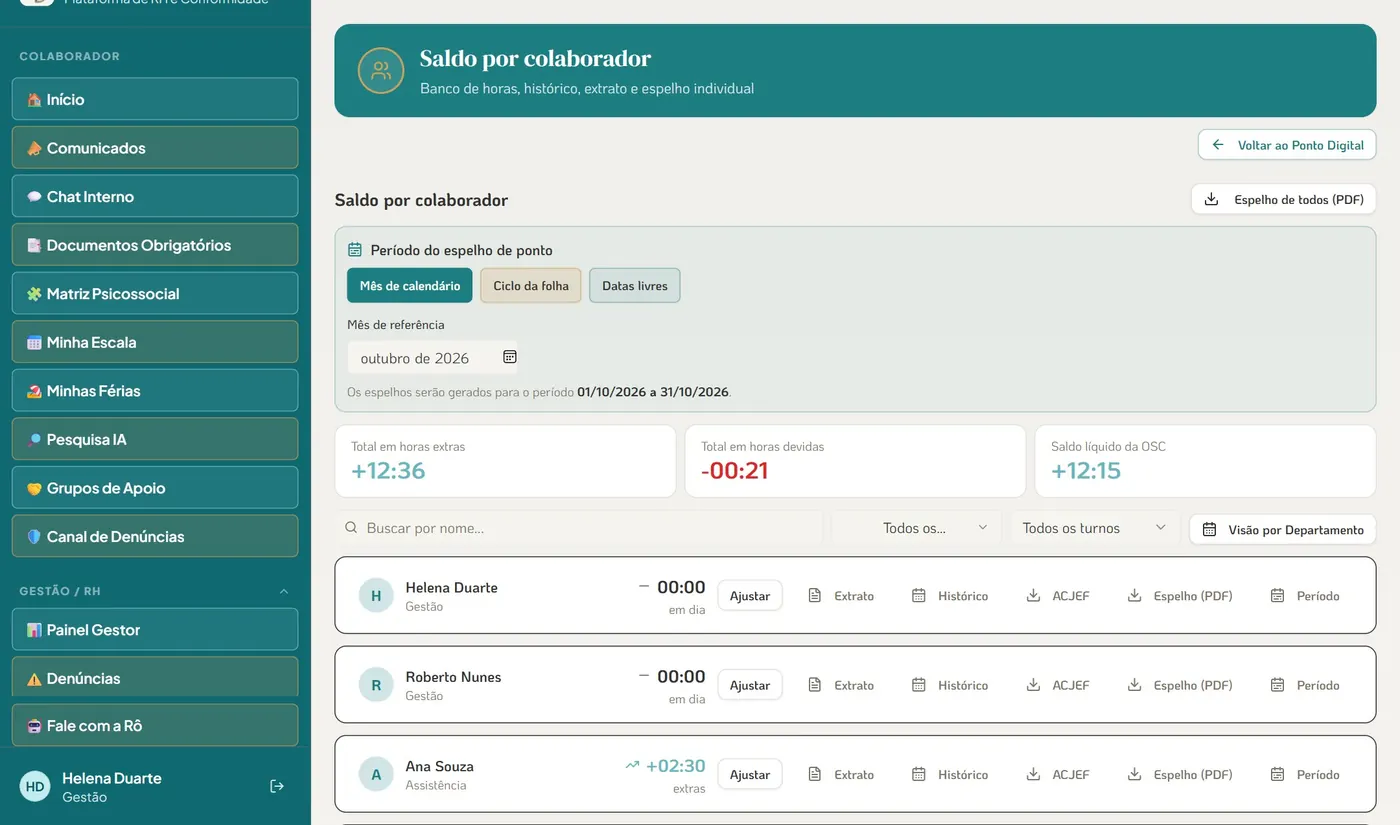Download Espelho de todos (PDF)
The height and width of the screenshot is (825, 1400).
(x=1284, y=199)
